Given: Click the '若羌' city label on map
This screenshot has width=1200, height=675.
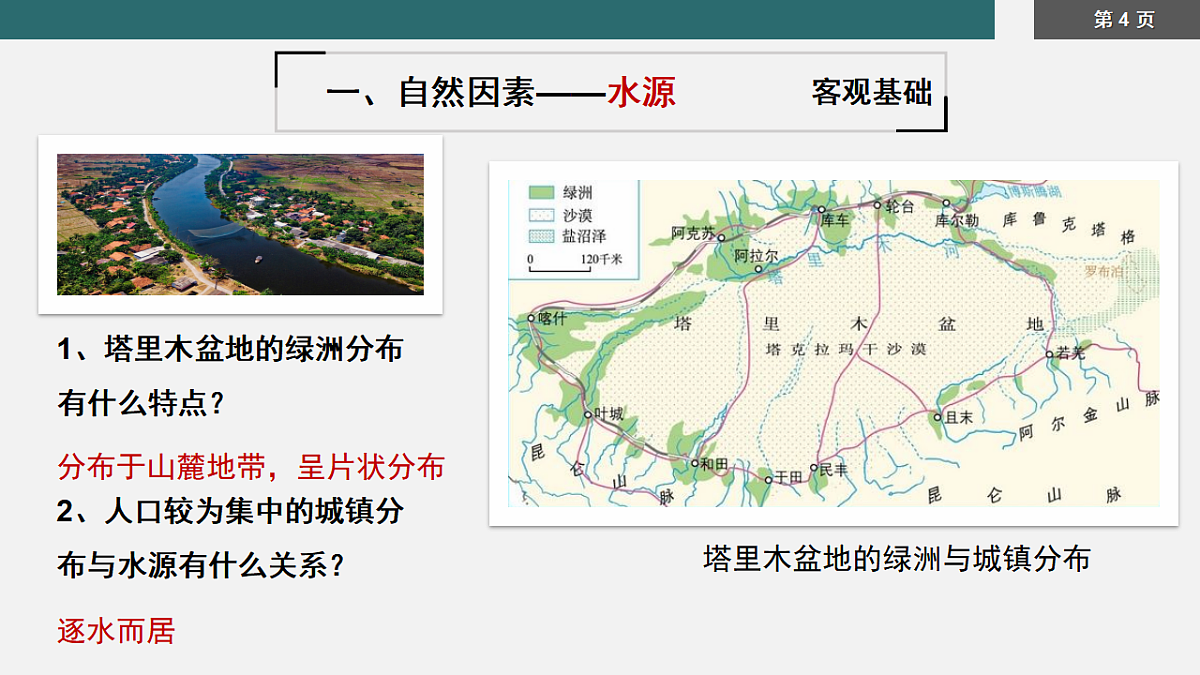Looking at the screenshot, I should click(1070, 353).
